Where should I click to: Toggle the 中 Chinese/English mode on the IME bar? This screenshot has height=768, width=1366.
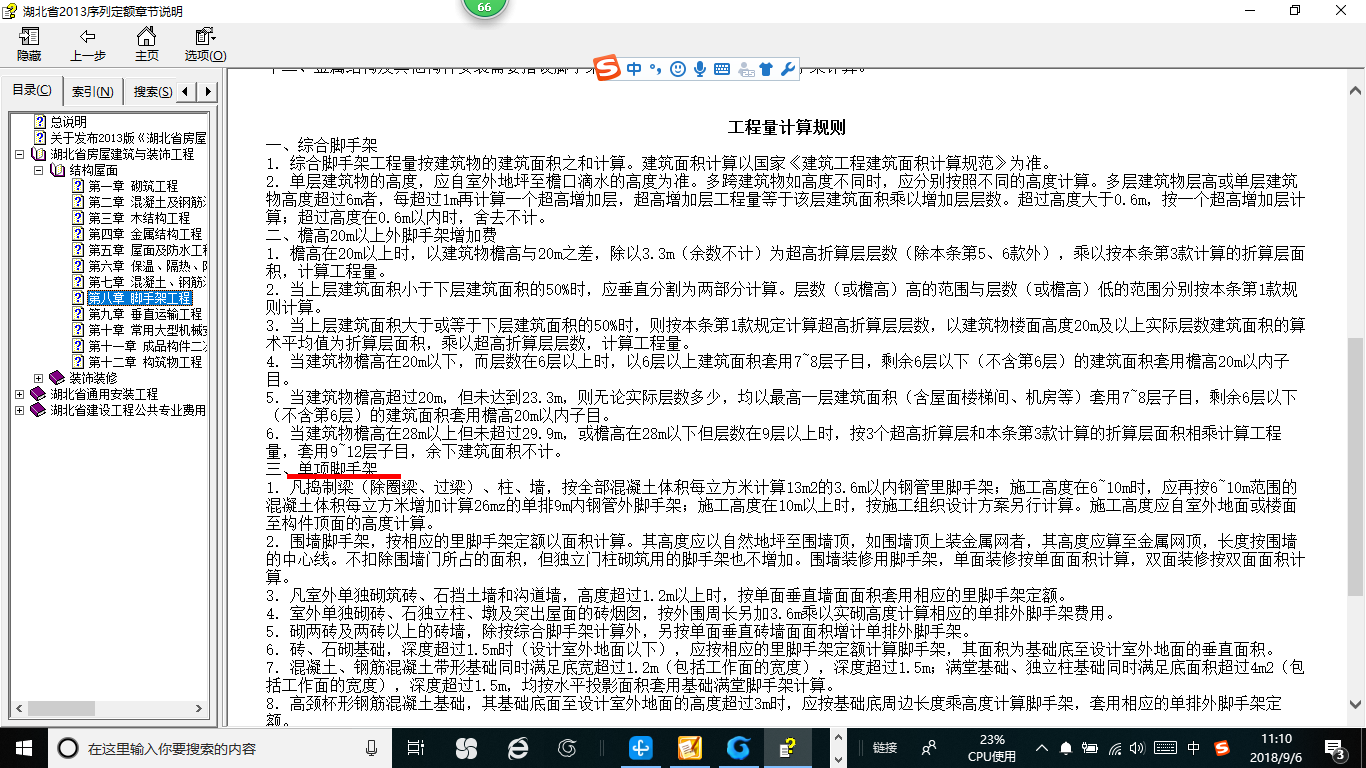tap(635, 69)
